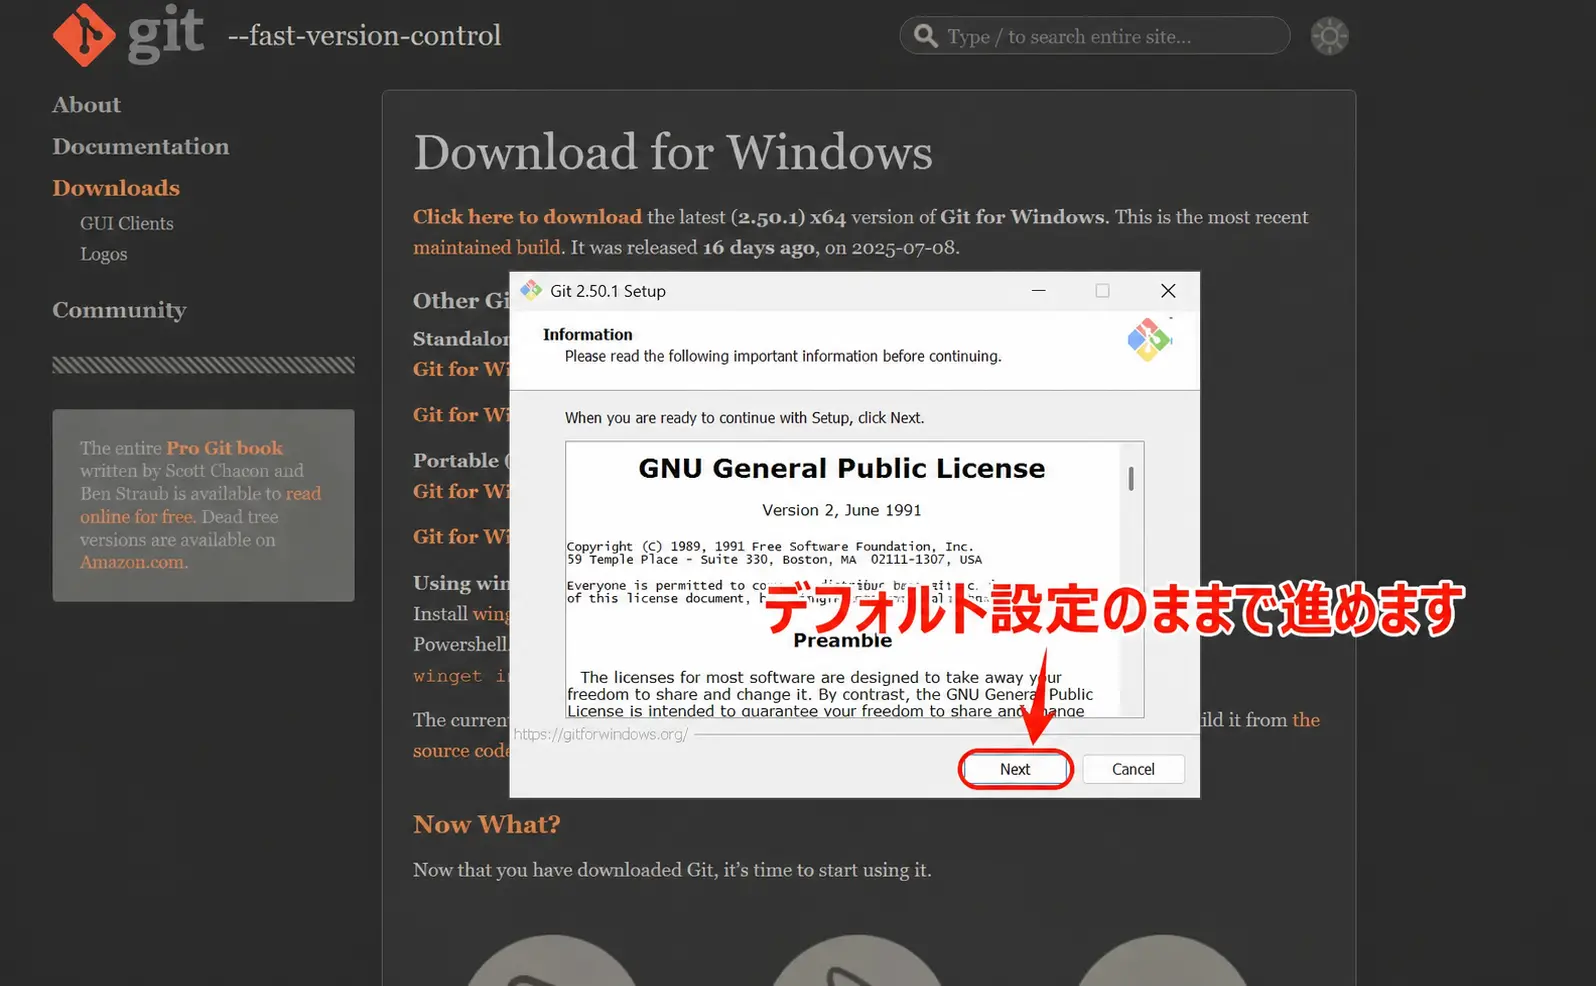
Task: Click Next in Git Setup dialog
Action: point(1015,769)
